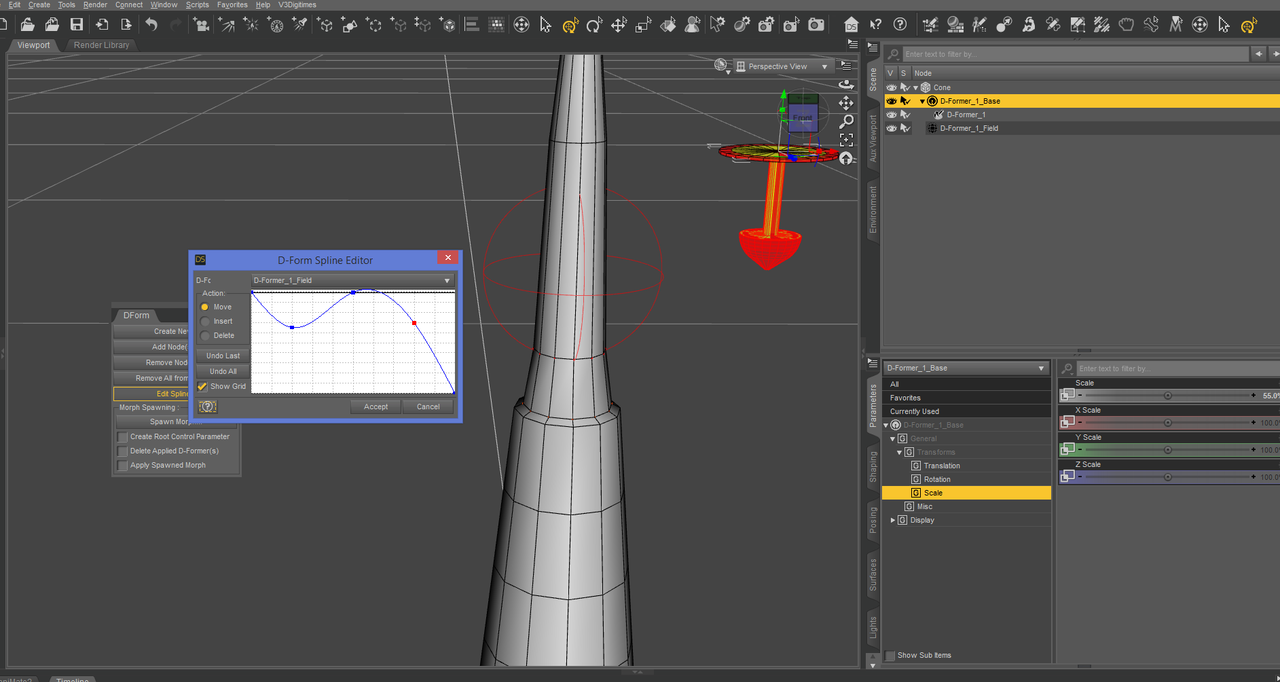Collapse the Transforms group in Parameters
The width and height of the screenshot is (1280, 682).
899,452
